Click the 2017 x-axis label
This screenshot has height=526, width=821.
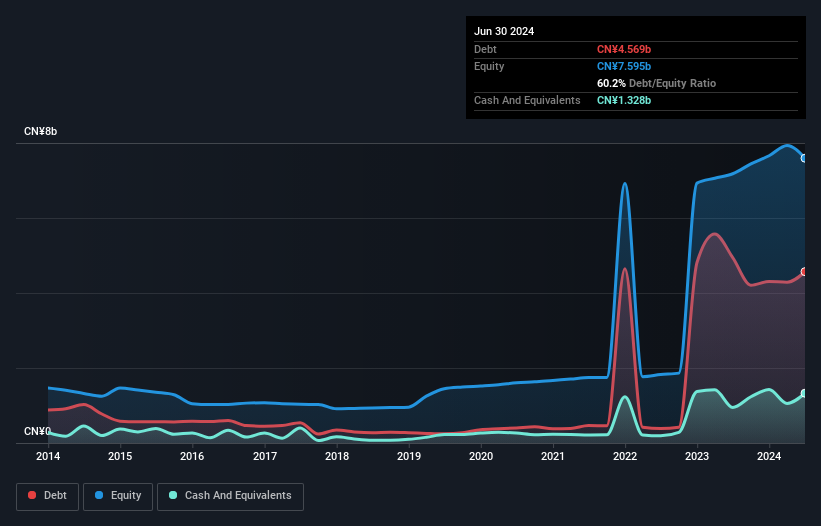point(265,456)
